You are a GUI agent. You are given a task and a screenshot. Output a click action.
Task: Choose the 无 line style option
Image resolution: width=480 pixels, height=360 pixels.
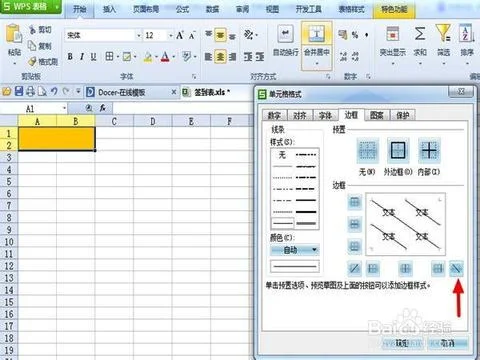point(282,155)
